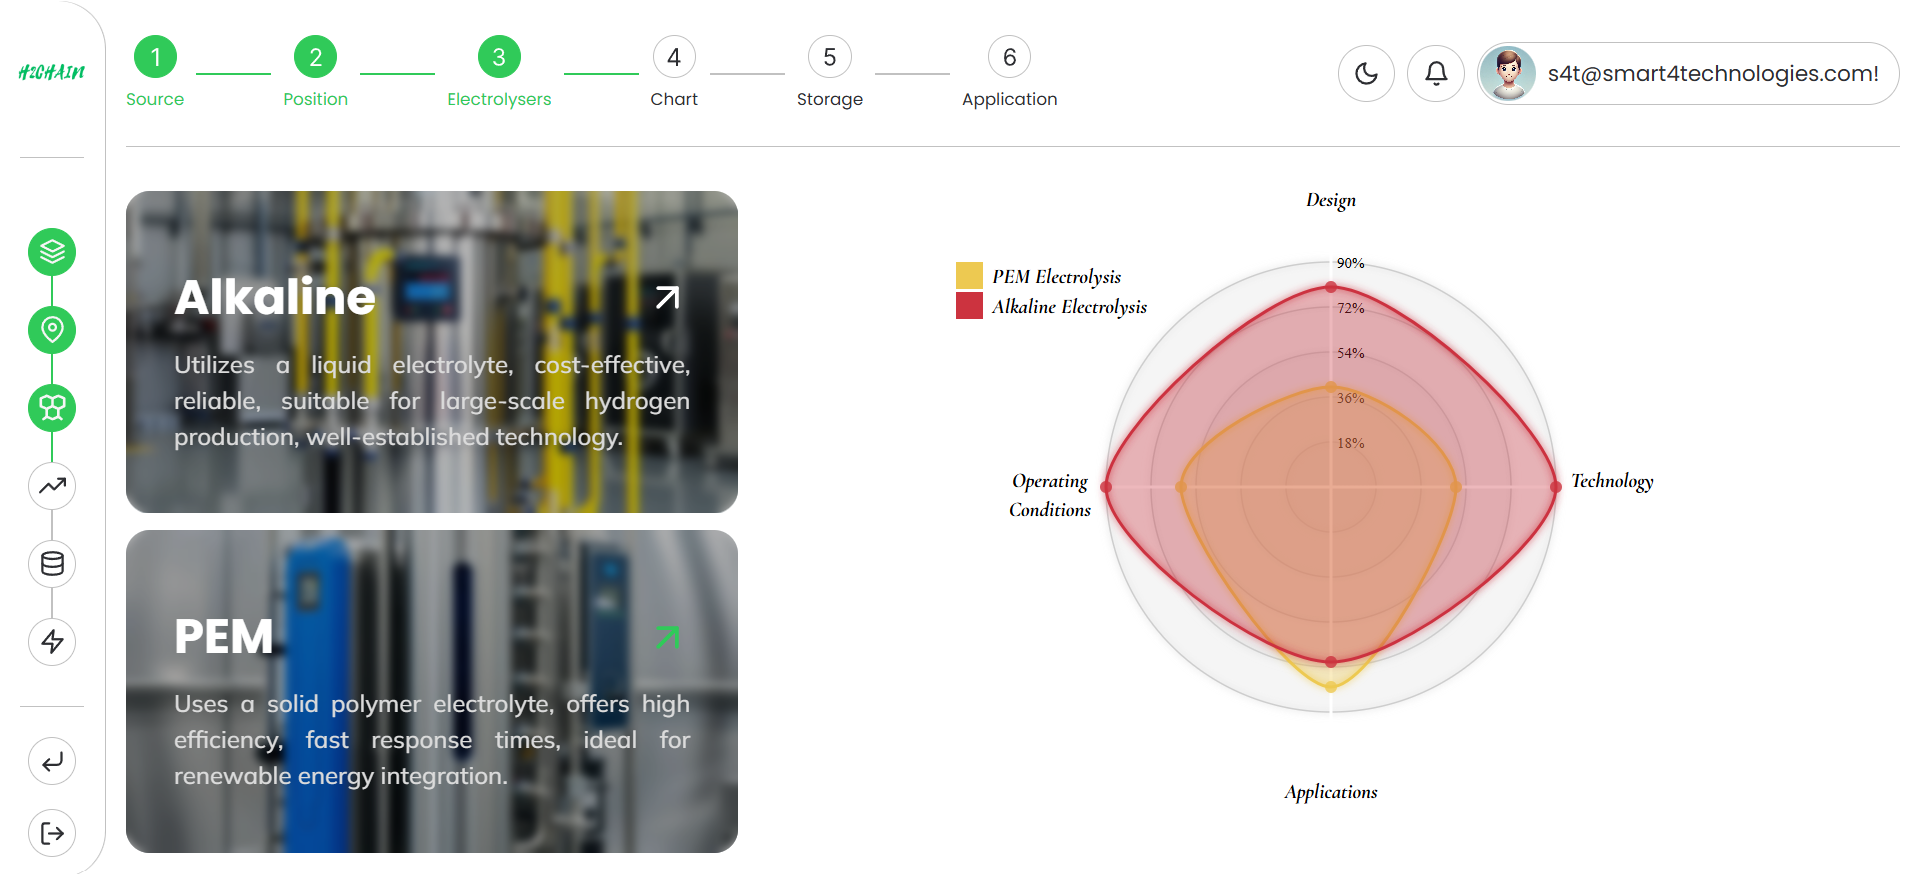This screenshot has width=1918, height=874.
Task: Return to step 1 Source
Action: coord(155,58)
